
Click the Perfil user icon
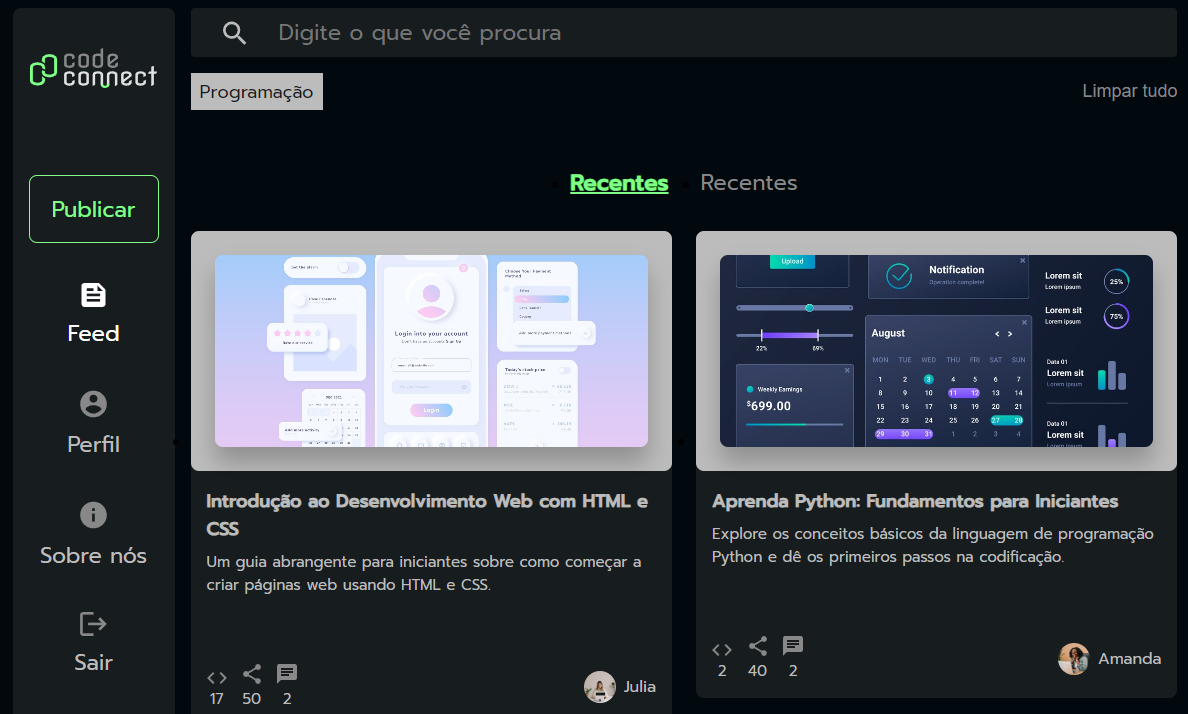[x=93, y=404]
